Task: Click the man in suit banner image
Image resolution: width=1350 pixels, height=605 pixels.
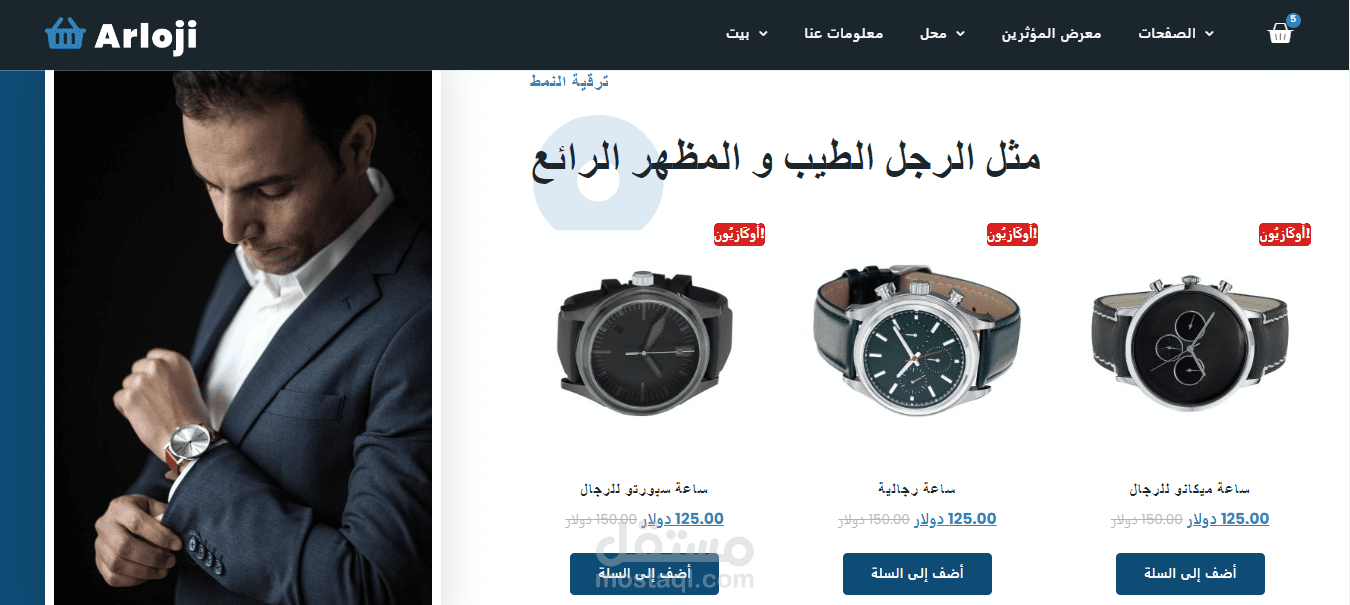Action: (x=243, y=338)
